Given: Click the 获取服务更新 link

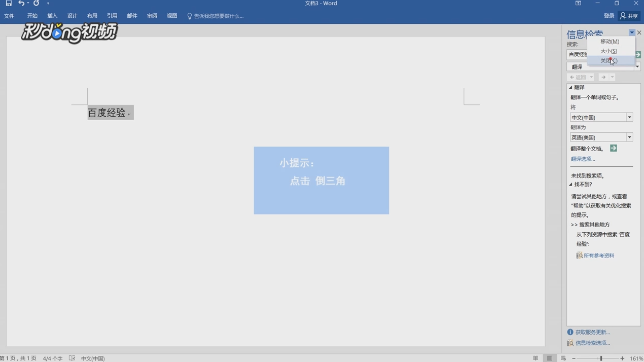Looking at the screenshot, I should point(592,332).
